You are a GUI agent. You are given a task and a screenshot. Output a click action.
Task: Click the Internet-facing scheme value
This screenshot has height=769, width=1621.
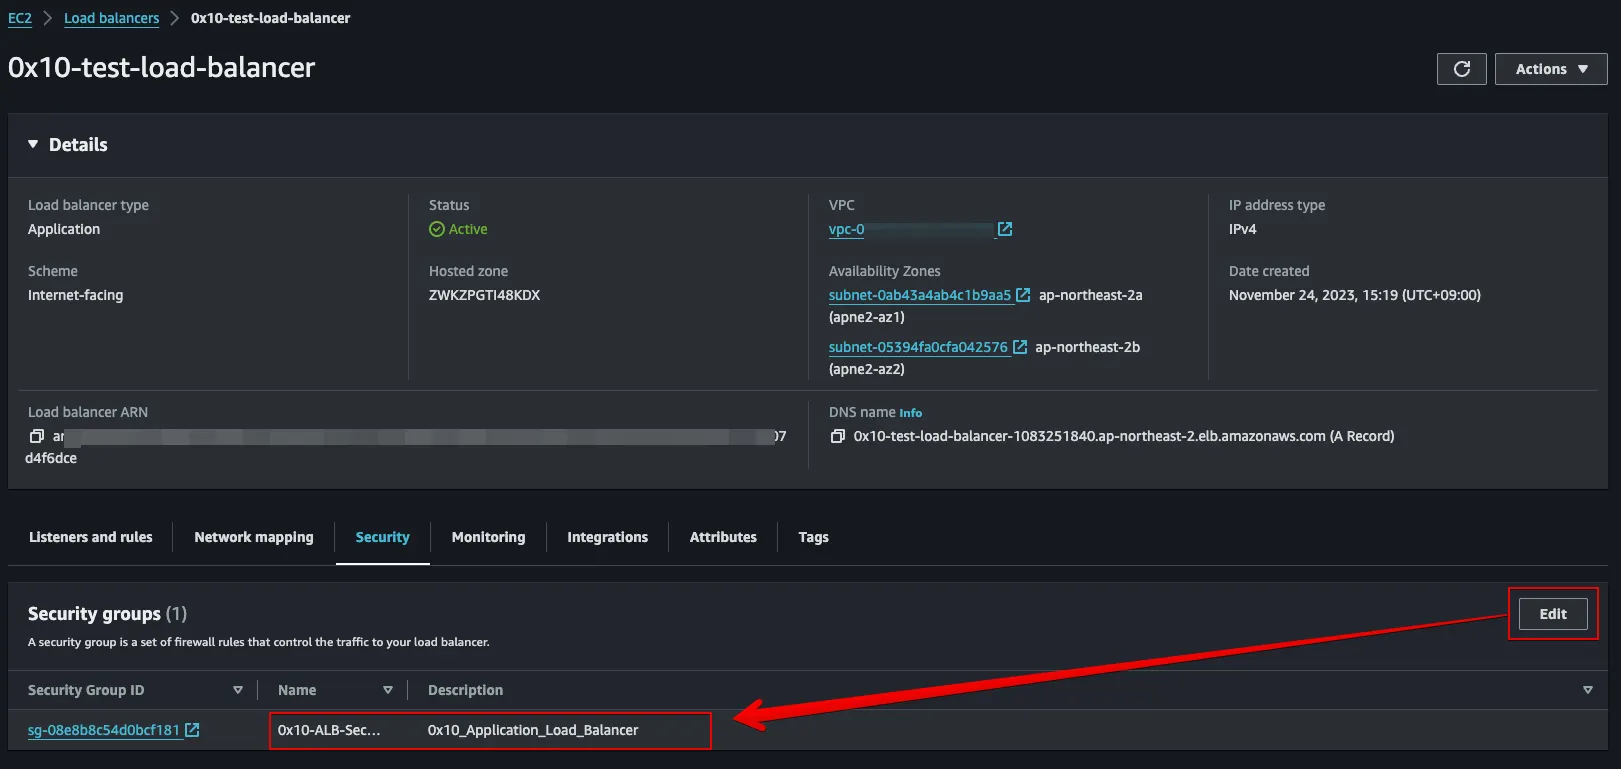coord(76,295)
